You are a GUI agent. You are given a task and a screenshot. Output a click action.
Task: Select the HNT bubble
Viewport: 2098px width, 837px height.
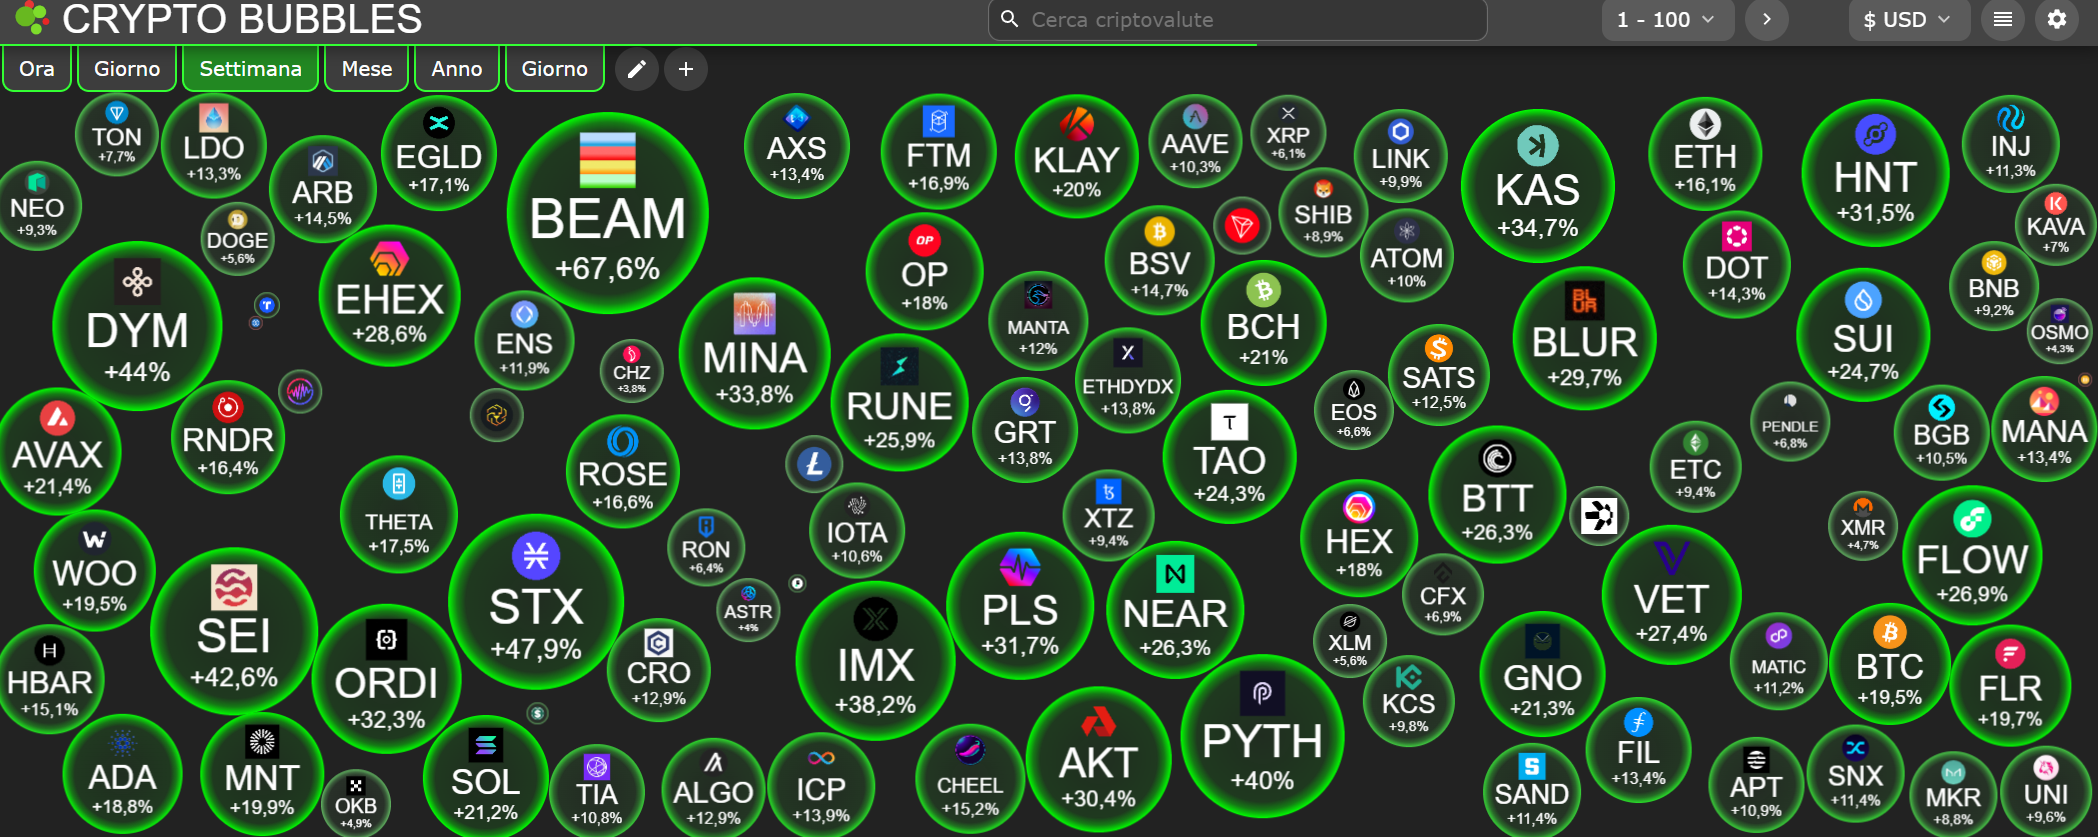(x=1875, y=173)
